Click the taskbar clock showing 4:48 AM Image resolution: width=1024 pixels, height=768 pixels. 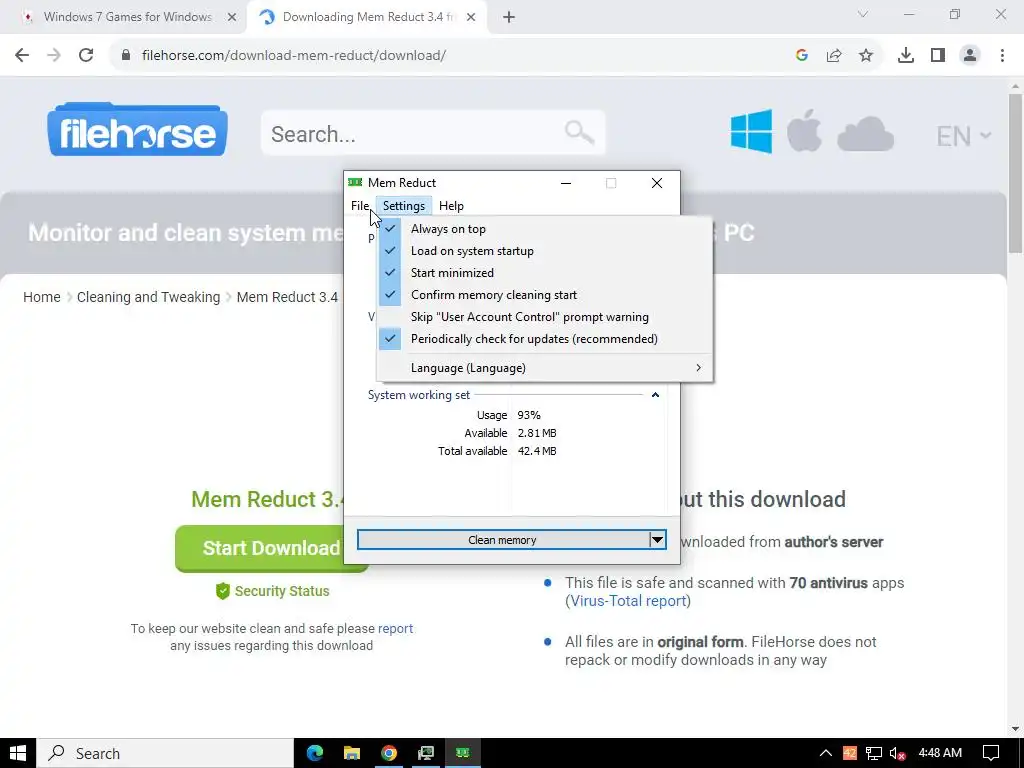coord(940,753)
